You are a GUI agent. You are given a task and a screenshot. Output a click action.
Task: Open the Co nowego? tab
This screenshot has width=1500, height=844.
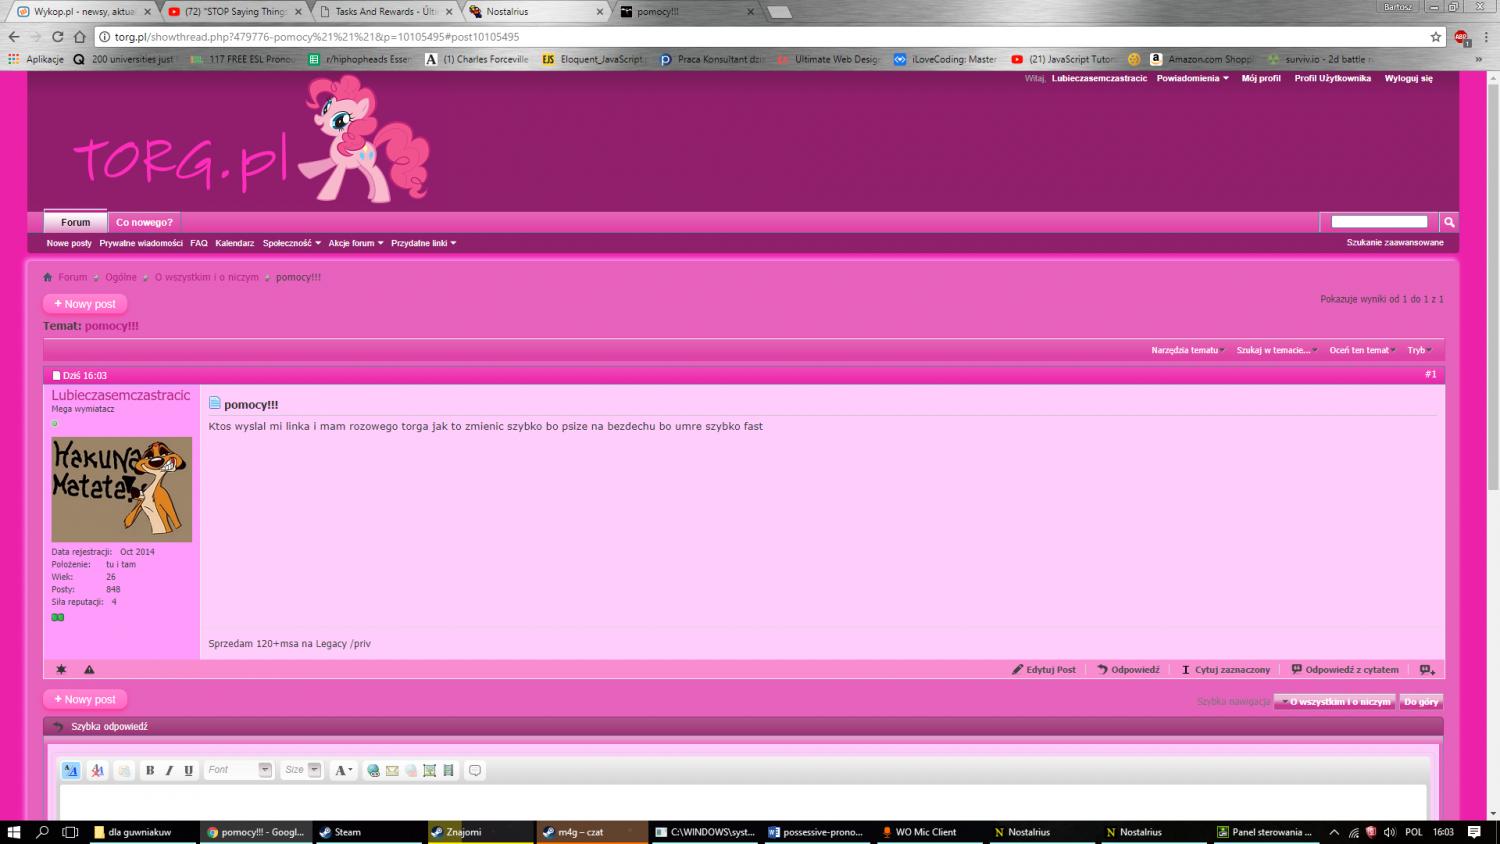tap(144, 222)
